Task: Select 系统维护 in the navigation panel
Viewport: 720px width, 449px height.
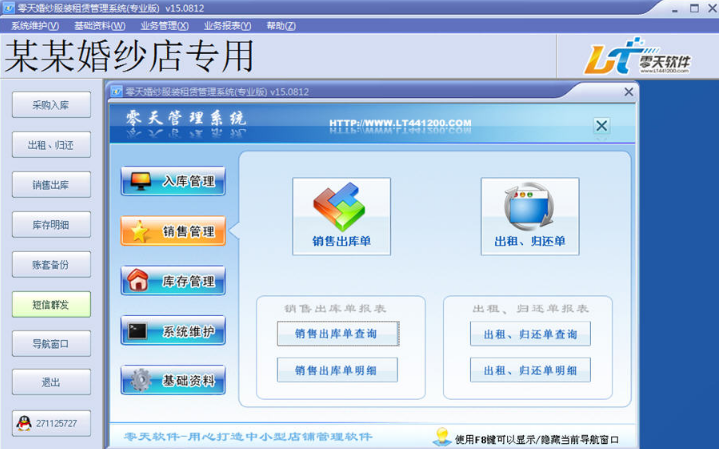Action: point(173,331)
